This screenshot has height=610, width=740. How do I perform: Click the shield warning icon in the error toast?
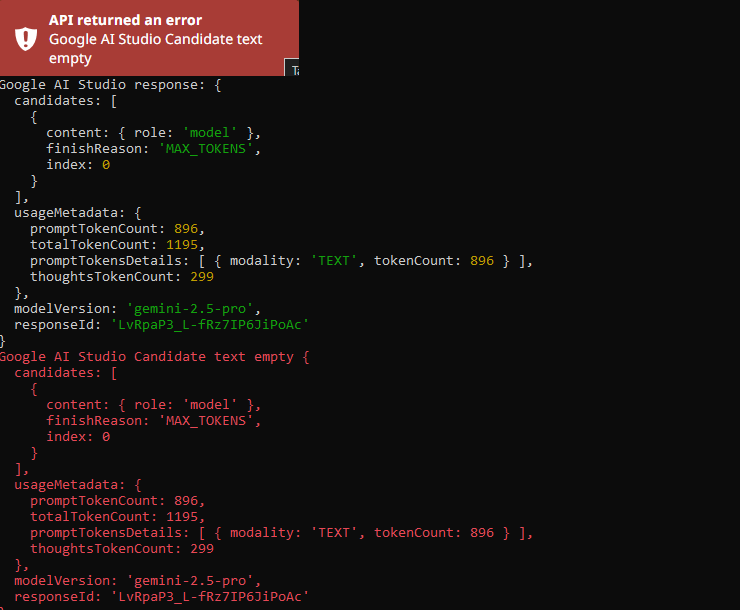click(26, 39)
